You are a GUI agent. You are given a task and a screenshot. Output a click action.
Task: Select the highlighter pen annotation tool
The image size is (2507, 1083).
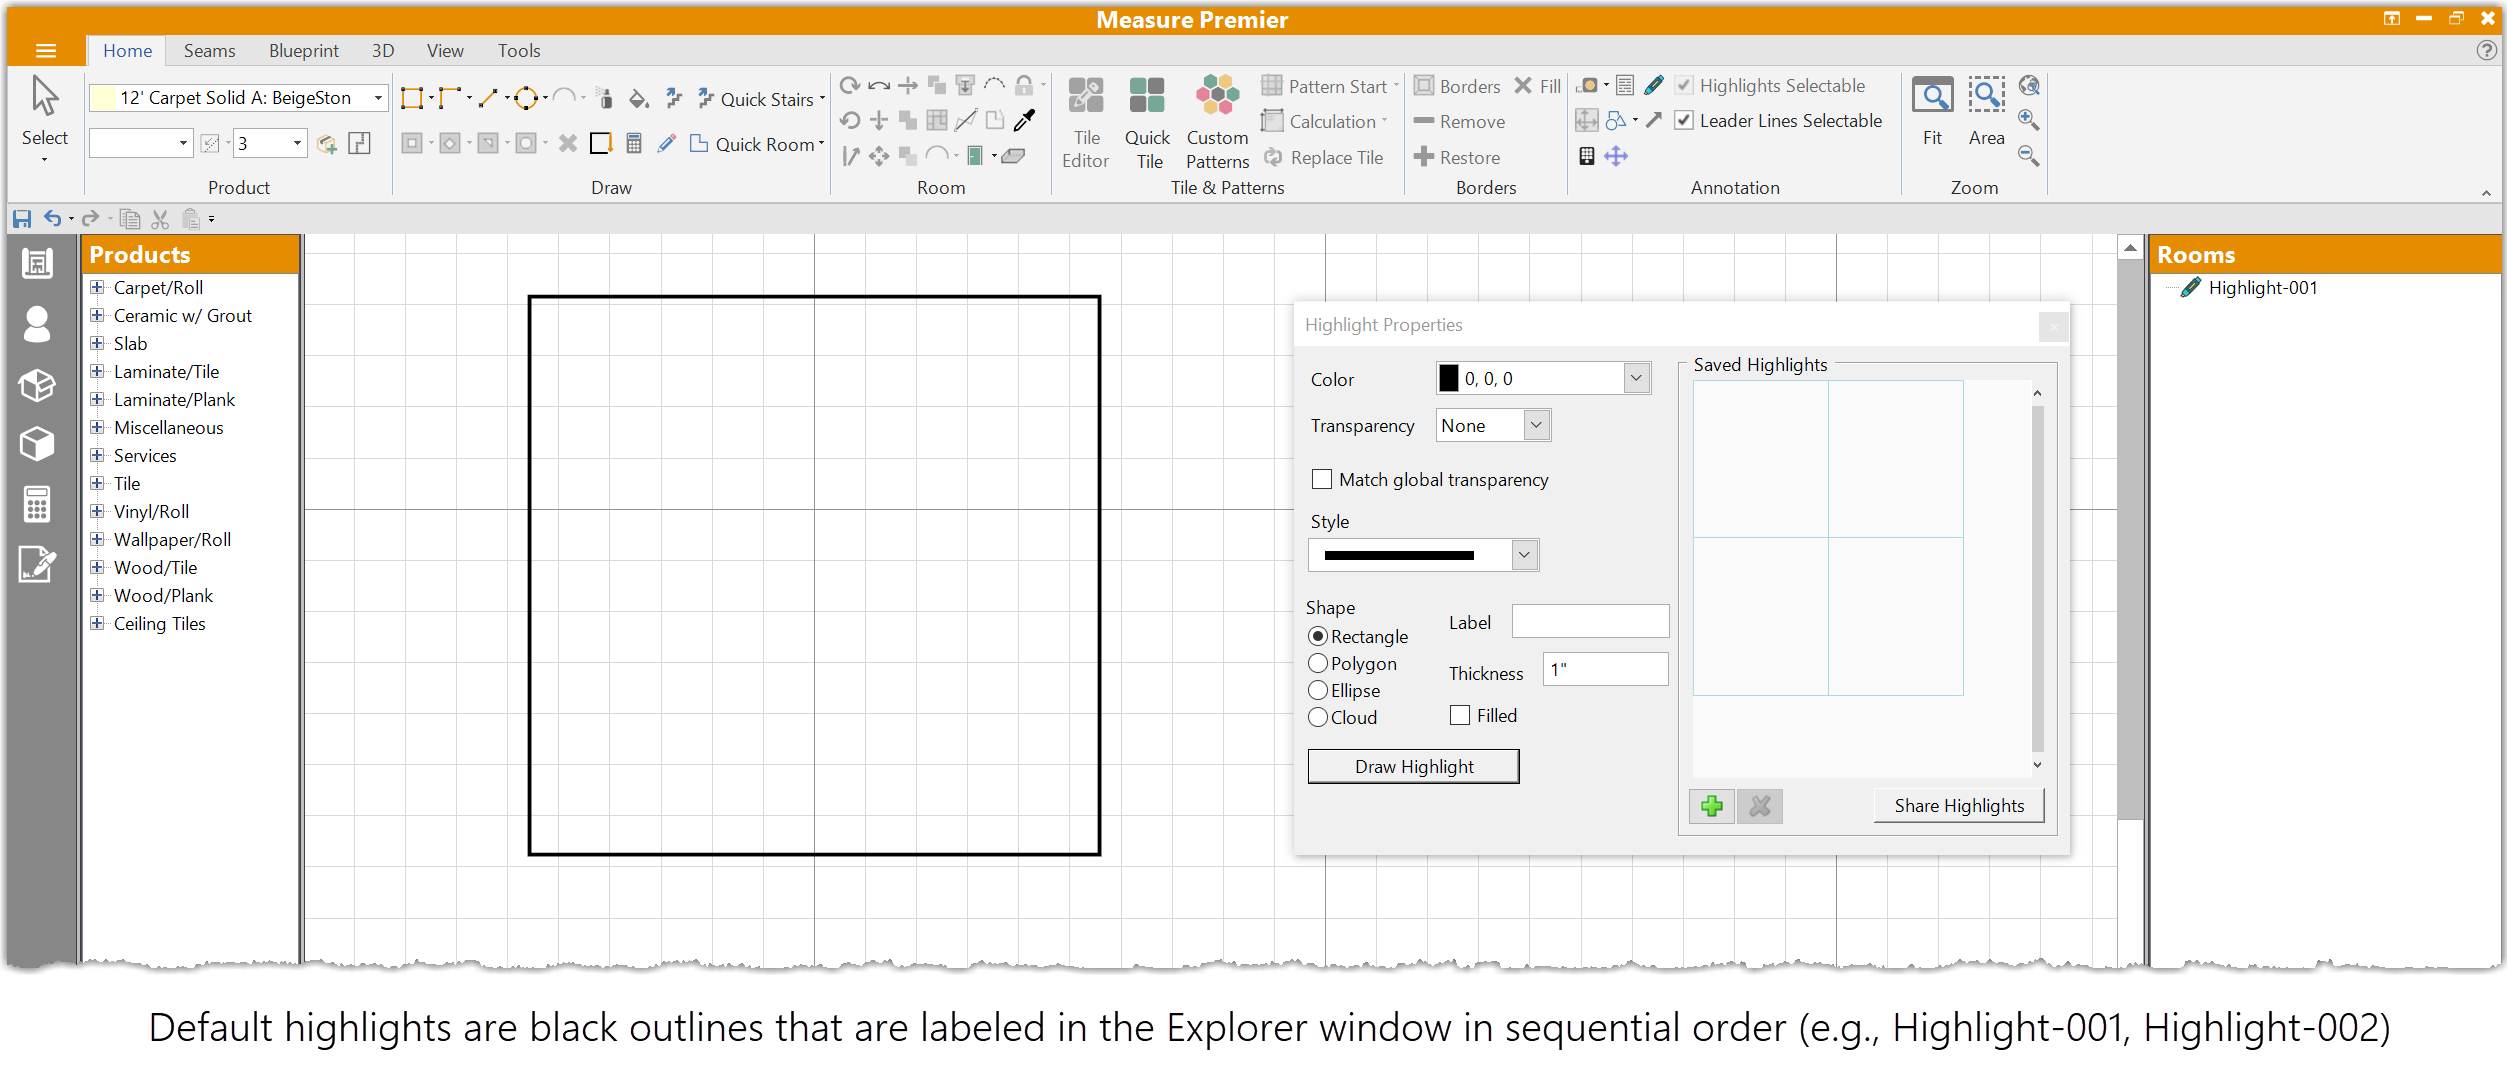[1654, 86]
